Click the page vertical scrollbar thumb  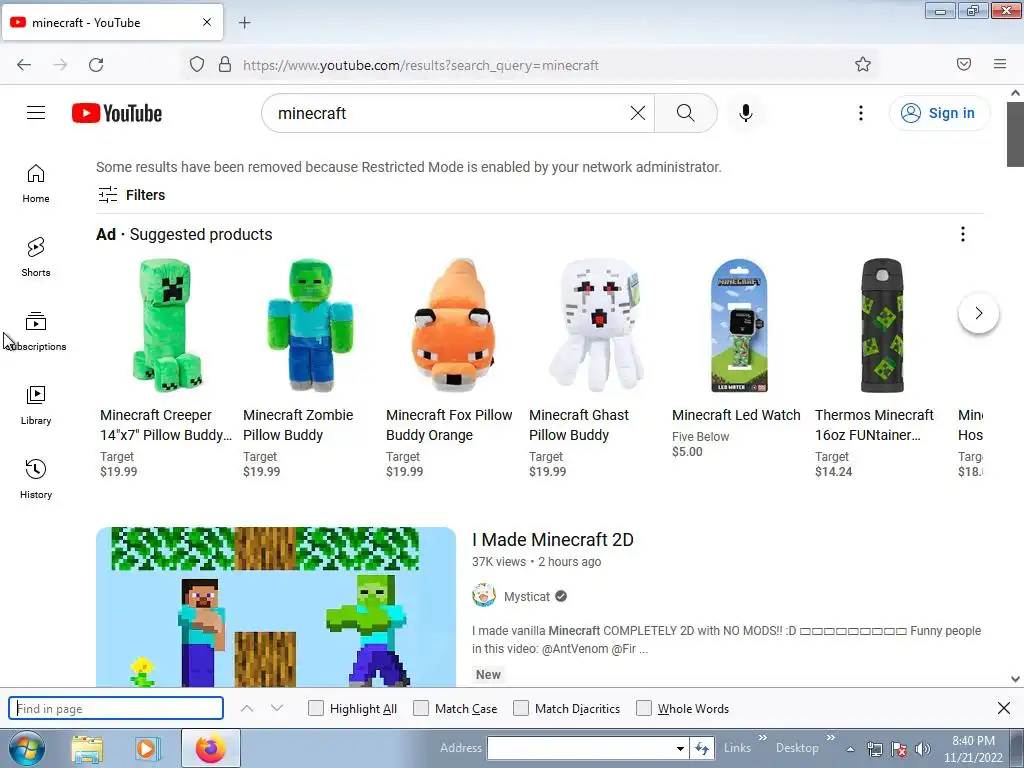[1015, 134]
